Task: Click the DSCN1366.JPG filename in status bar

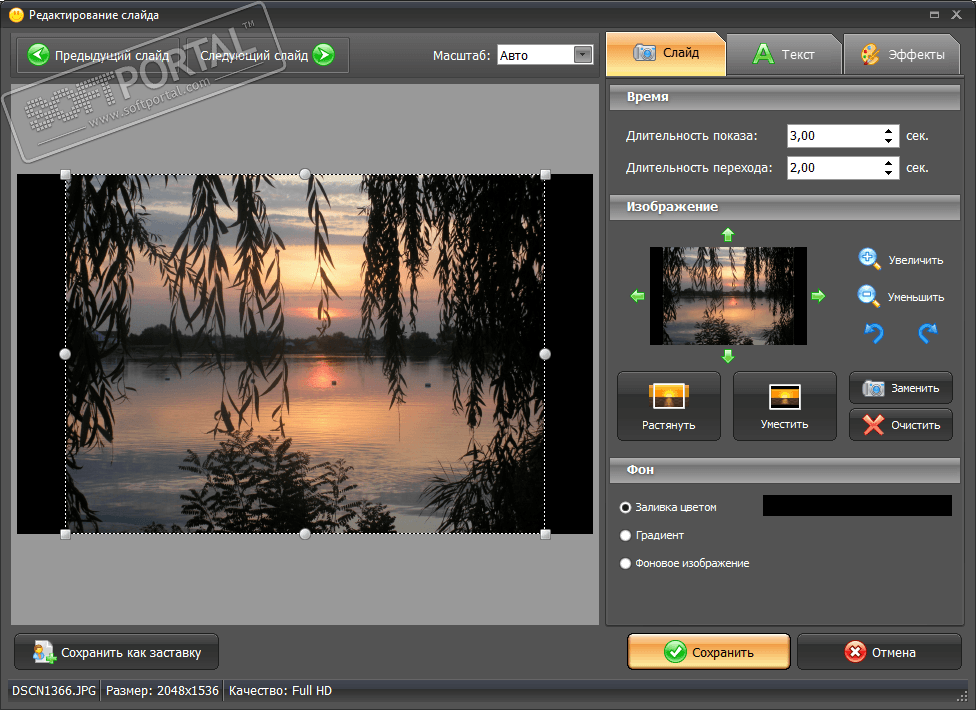Action: pyautogui.click(x=54, y=691)
